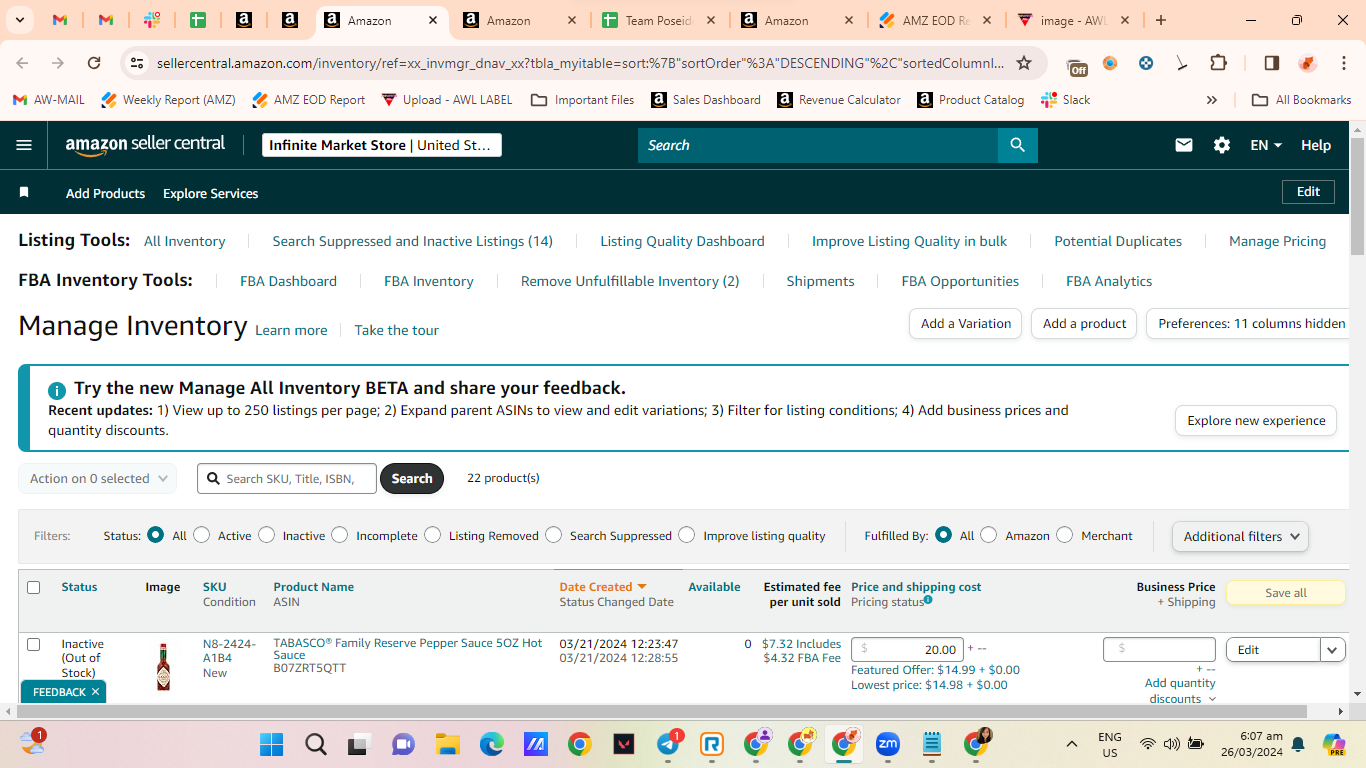1366x768 pixels.
Task: Select Fulfilled By Amazon radio button
Action: 989,535
